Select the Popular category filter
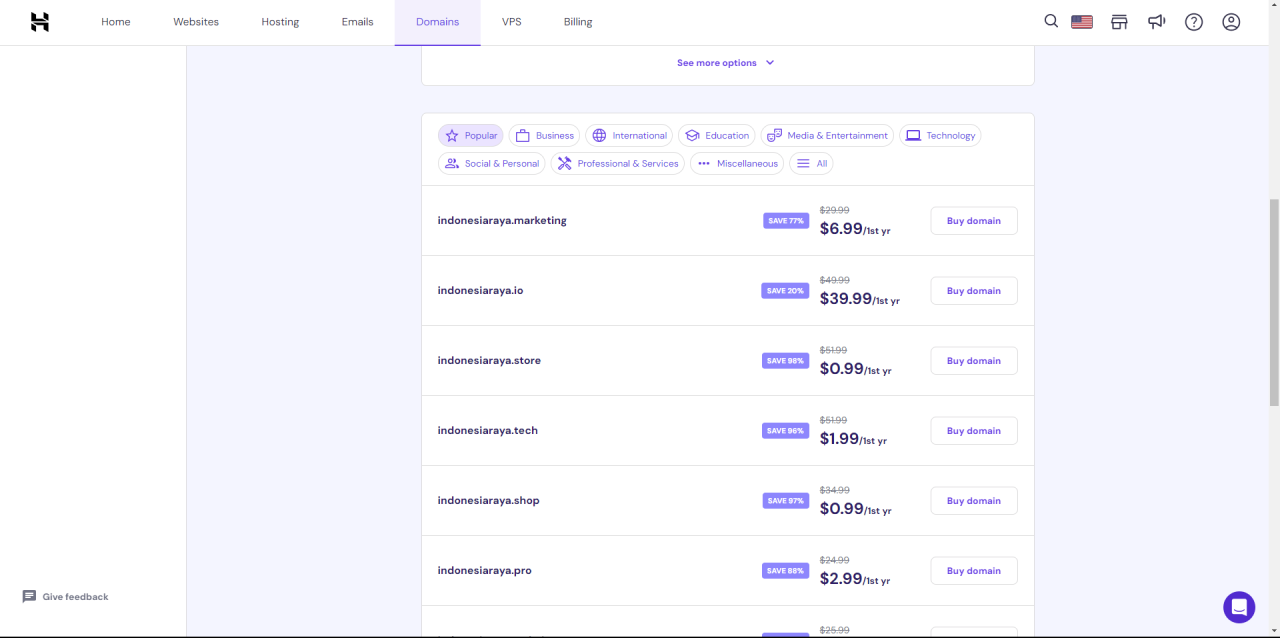 tap(471, 136)
